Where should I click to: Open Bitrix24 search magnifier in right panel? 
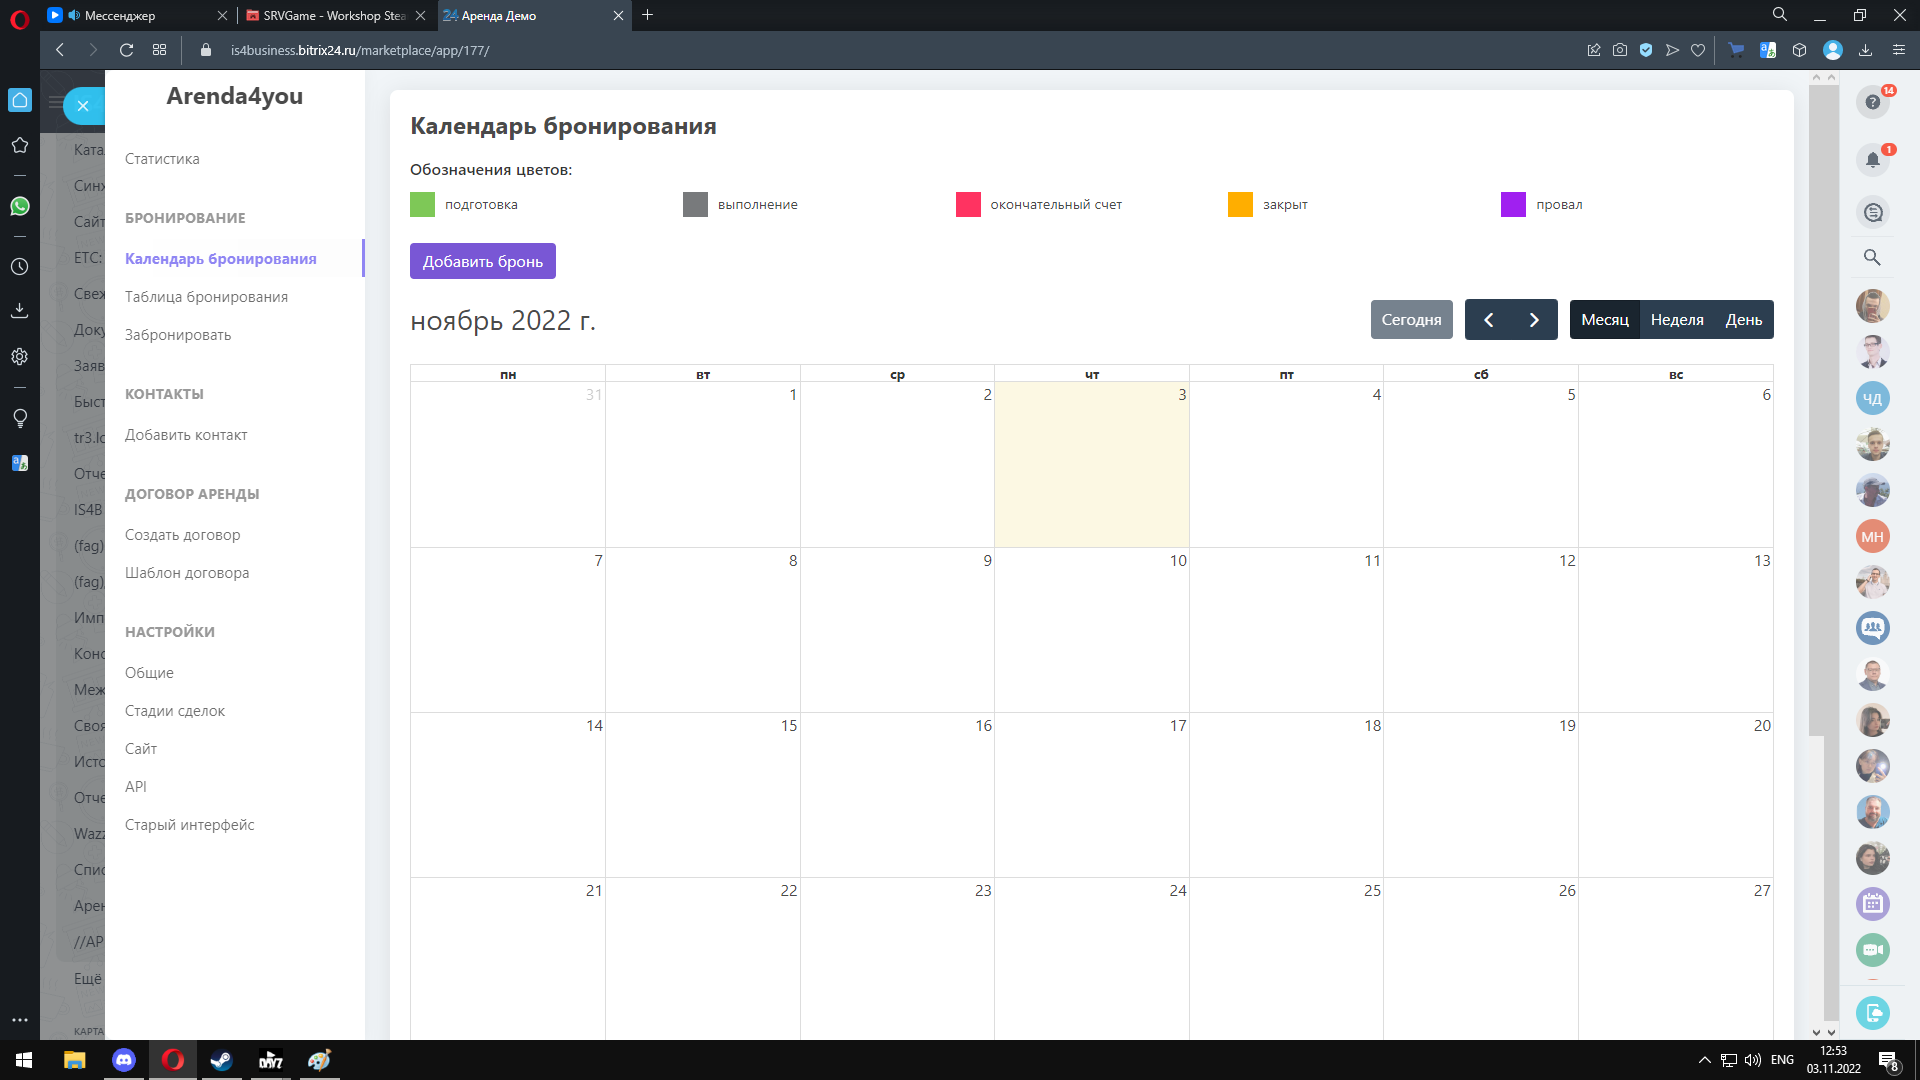[1872, 257]
